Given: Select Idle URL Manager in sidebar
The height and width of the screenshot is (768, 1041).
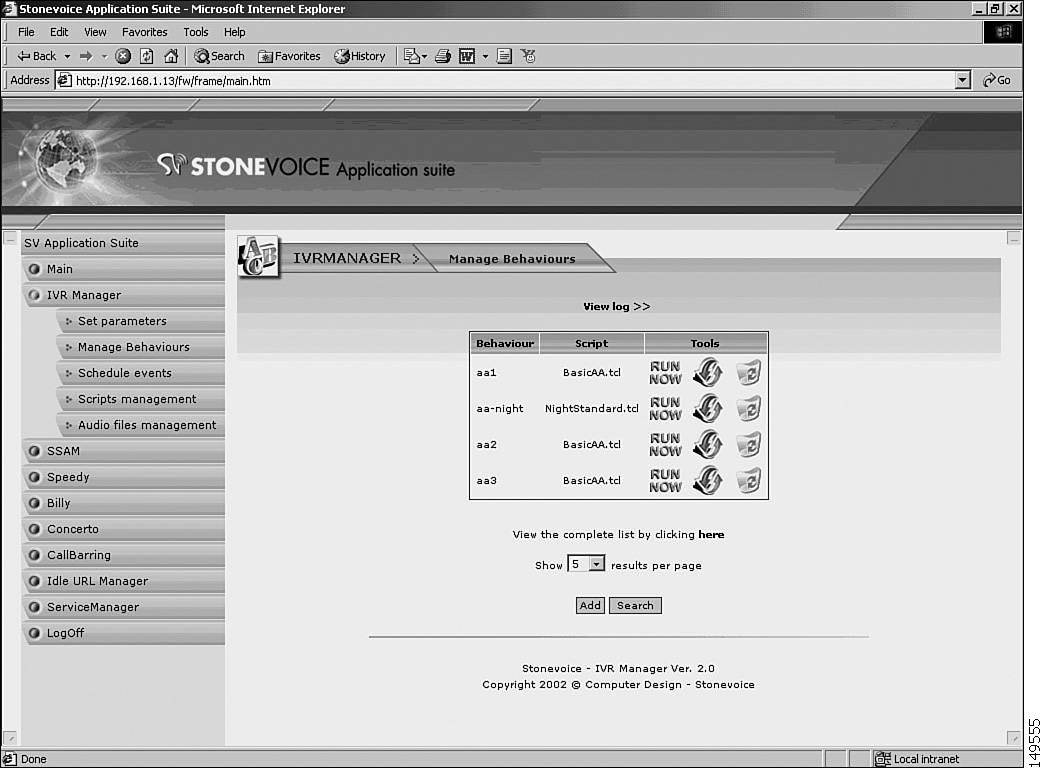Looking at the screenshot, I should tap(123, 581).
